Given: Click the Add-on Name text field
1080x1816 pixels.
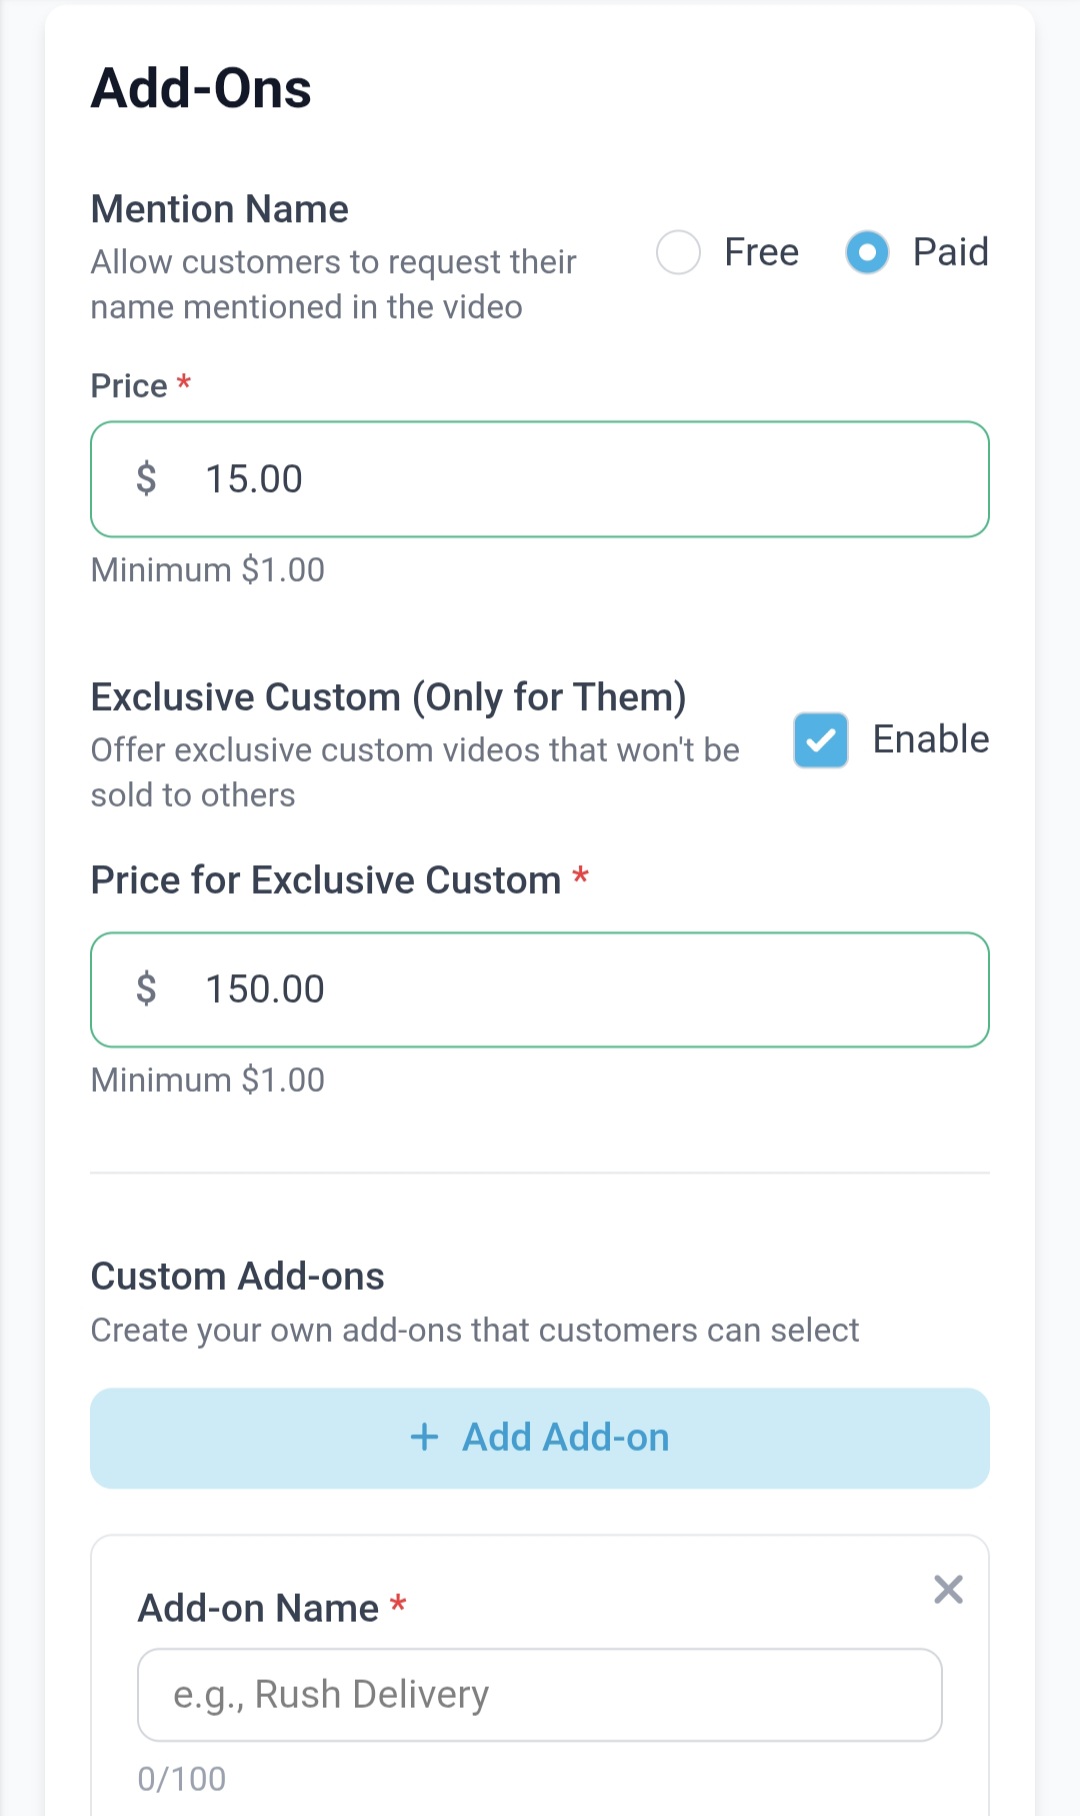Looking at the screenshot, I should point(540,1695).
